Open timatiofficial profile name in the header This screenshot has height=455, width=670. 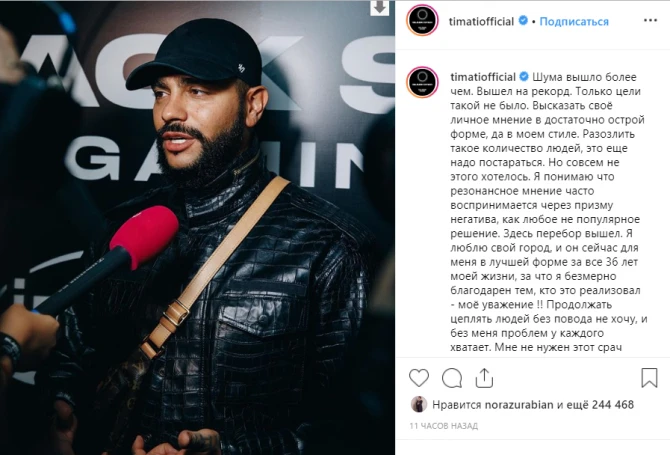pos(481,21)
